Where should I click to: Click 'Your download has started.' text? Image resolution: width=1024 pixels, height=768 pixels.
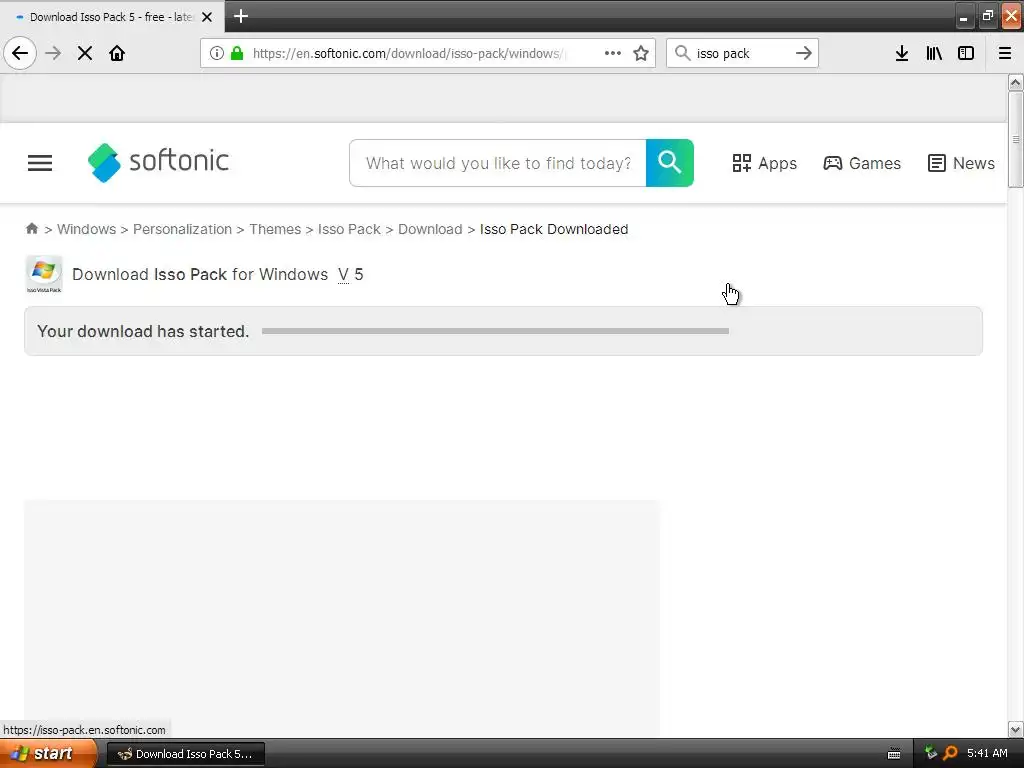coord(143,331)
